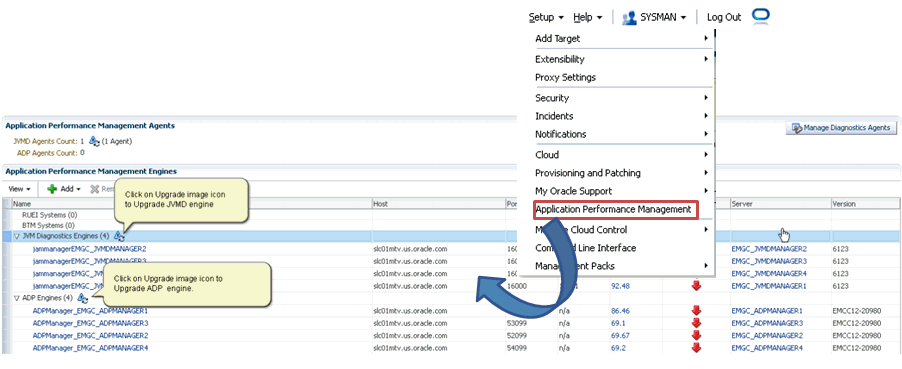
Task: Expand the Extensibility submenu
Action: [621, 59]
